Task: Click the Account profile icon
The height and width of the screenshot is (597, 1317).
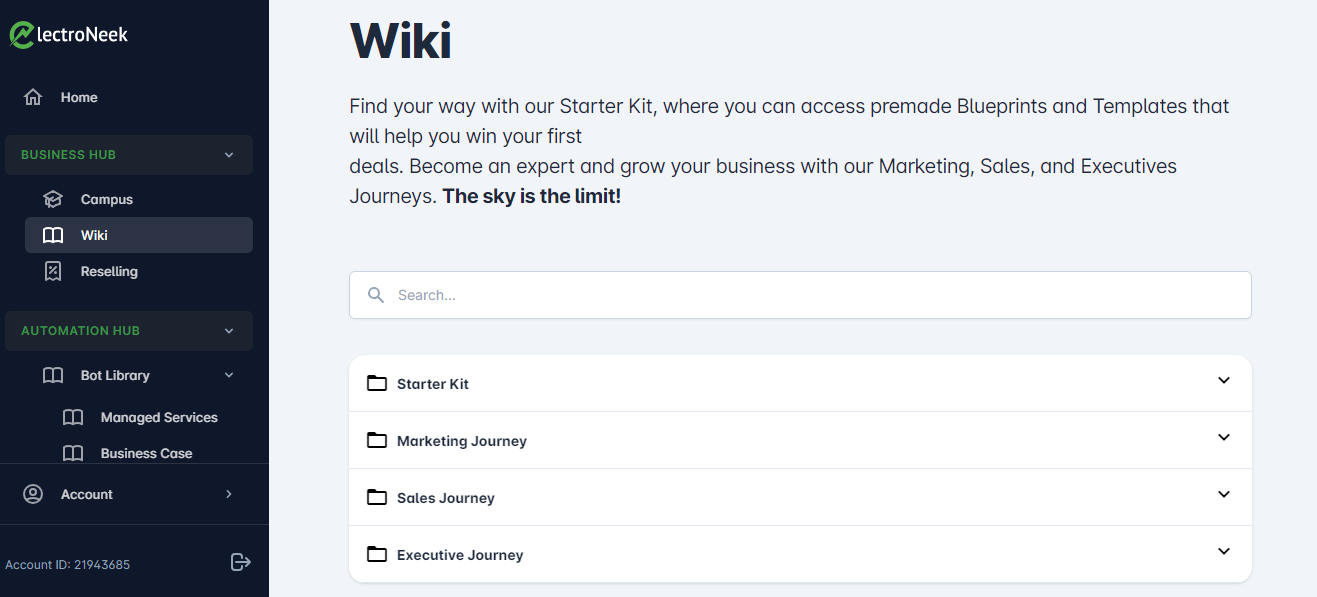Action: pos(33,494)
